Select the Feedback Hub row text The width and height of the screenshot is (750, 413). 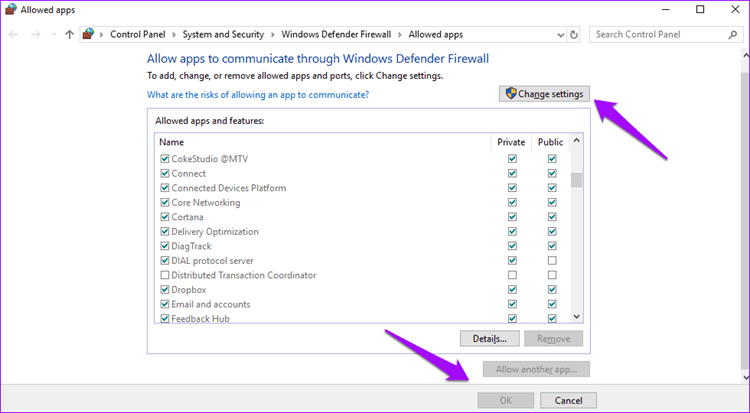[200, 319]
